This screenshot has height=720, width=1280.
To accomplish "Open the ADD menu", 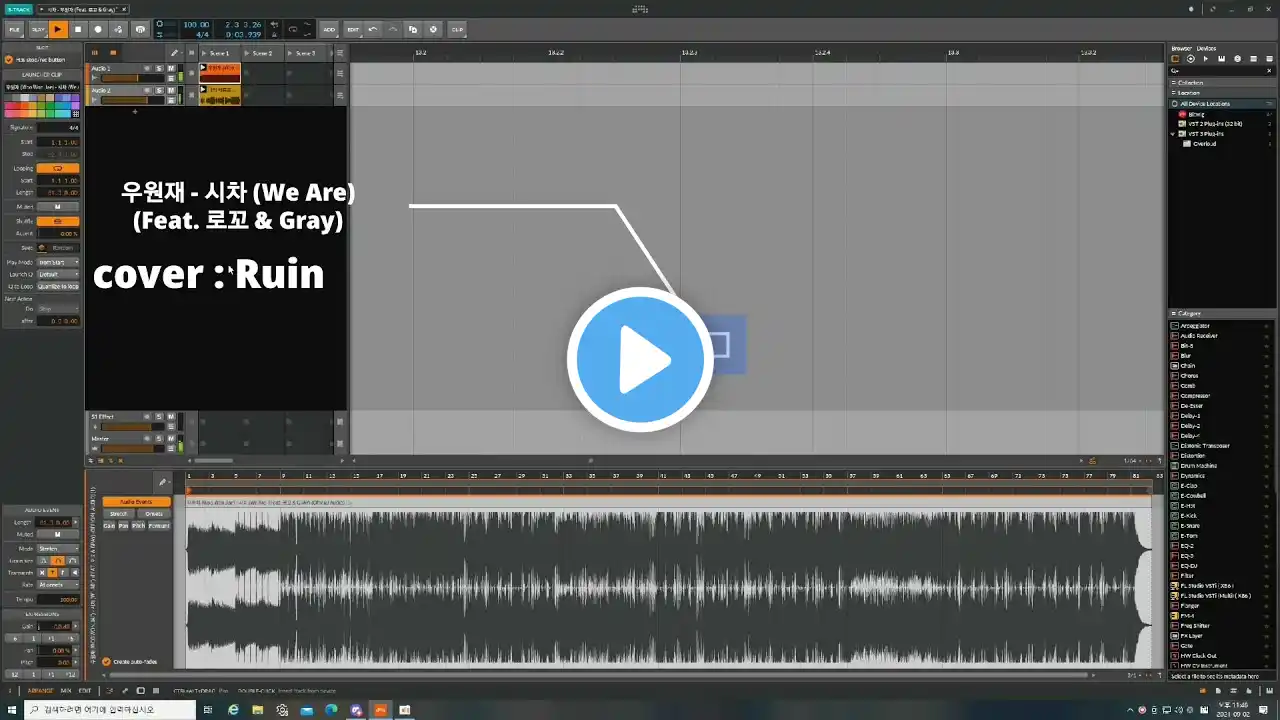I will [329, 29].
